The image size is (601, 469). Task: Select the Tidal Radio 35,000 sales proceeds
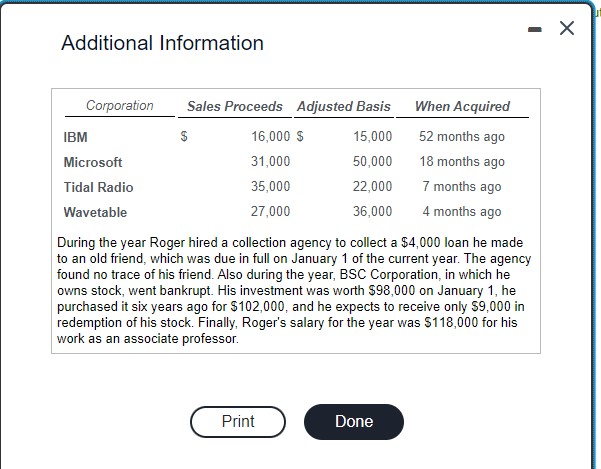tap(271, 186)
